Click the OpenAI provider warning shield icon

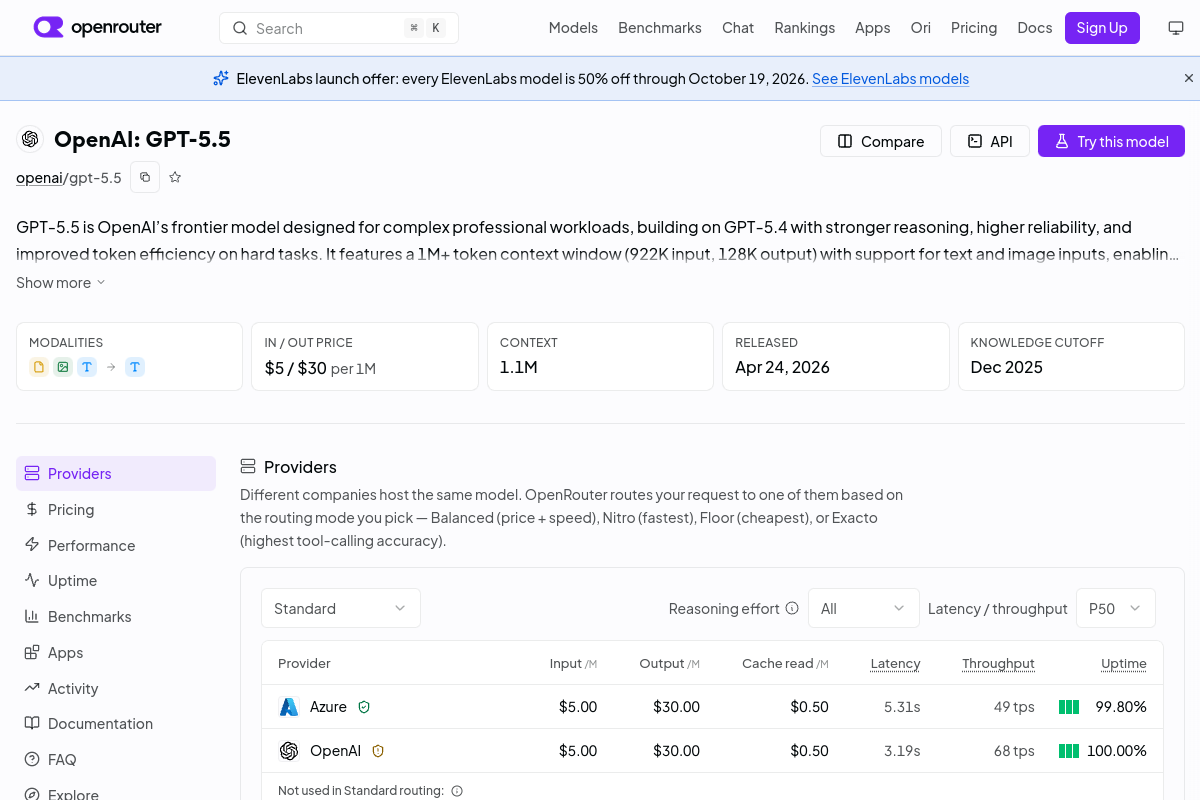378,751
